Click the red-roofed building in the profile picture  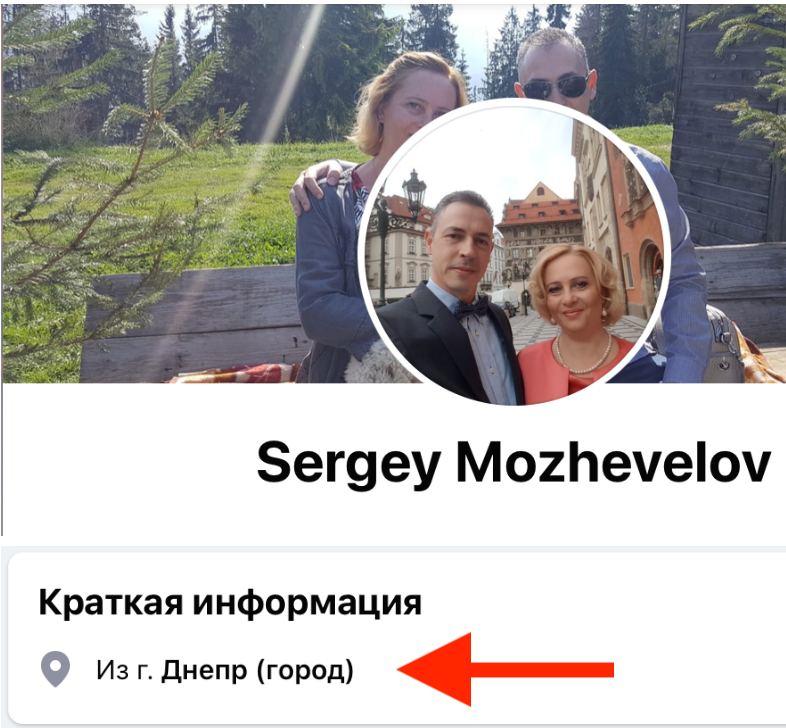[x=540, y=221]
